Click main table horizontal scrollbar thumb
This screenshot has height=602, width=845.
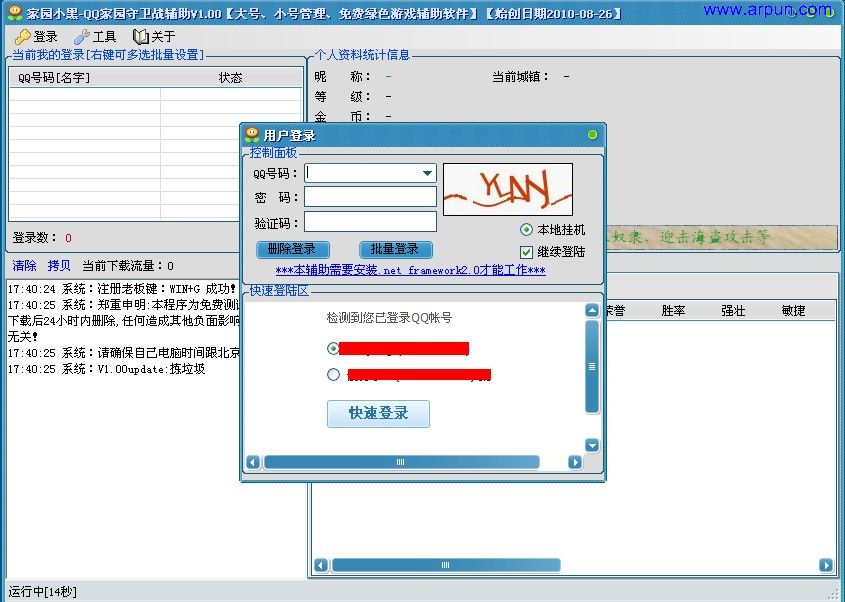[x=446, y=565]
